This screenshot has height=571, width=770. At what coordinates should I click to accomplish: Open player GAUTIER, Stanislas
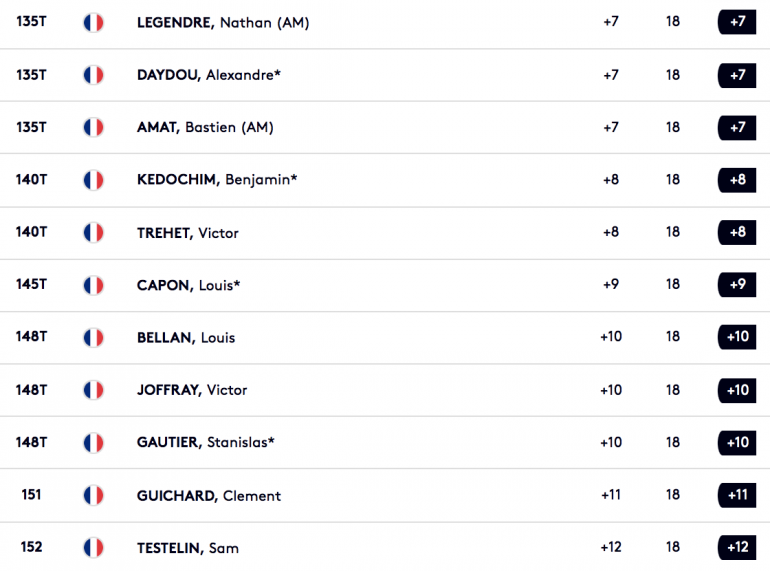pos(205,442)
